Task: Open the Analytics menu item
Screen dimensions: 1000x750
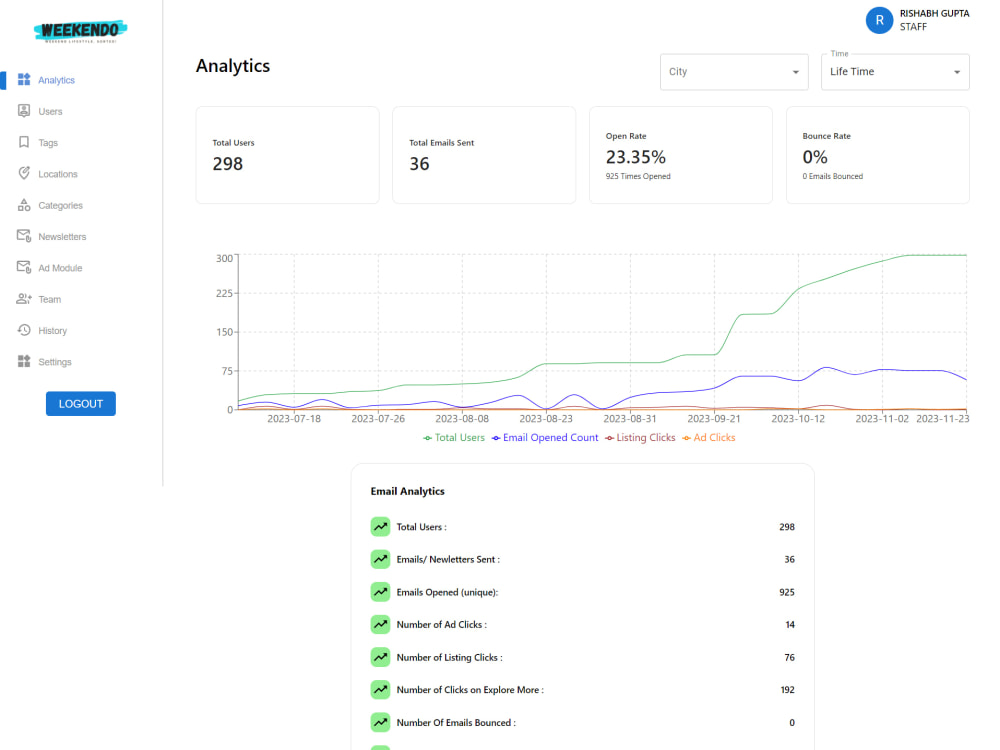Action: tap(56, 80)
